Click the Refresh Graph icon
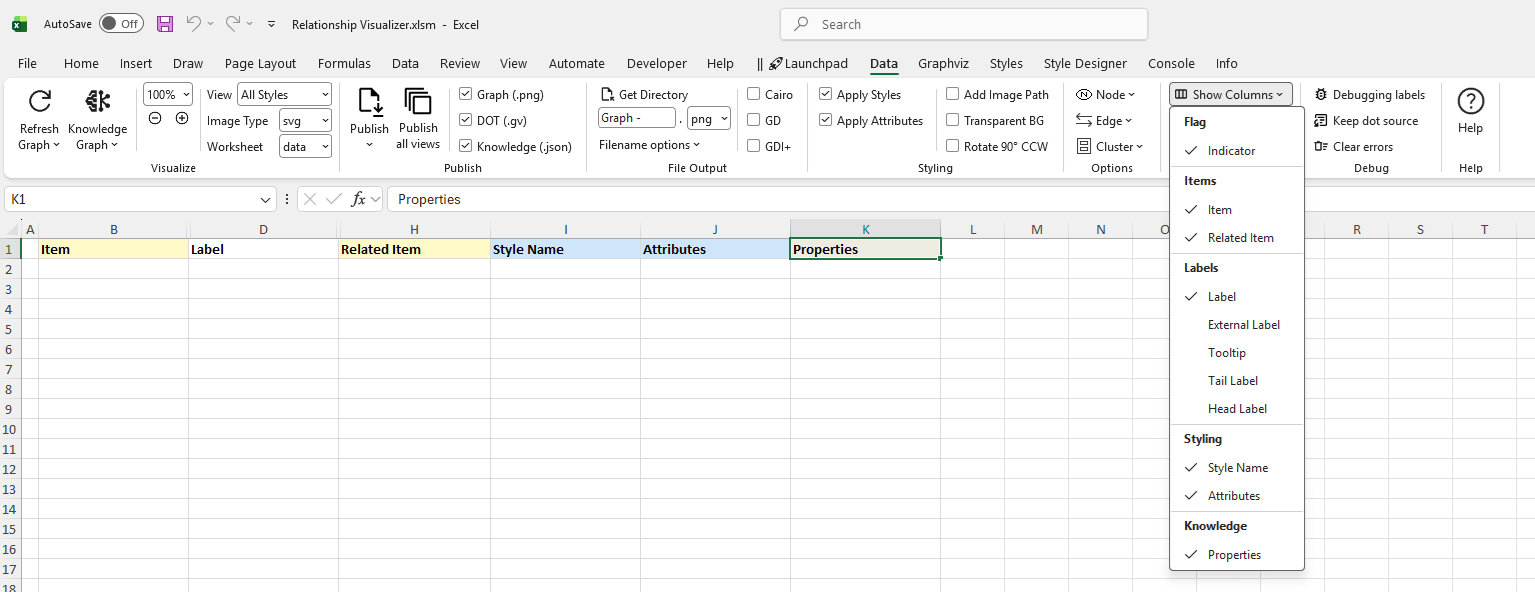This screenshot has width=1535, height=592. pos(39,101)
